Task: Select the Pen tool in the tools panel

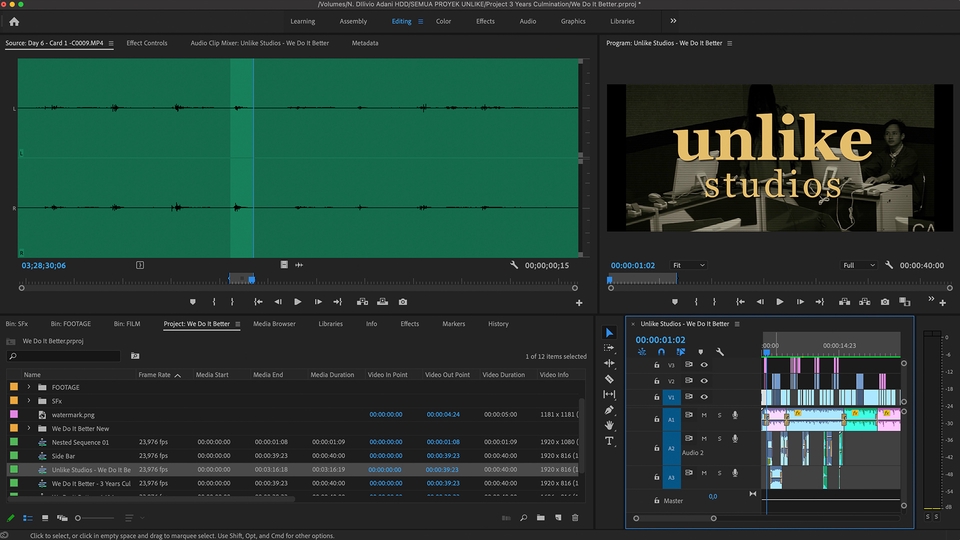Action: [609, 410]
